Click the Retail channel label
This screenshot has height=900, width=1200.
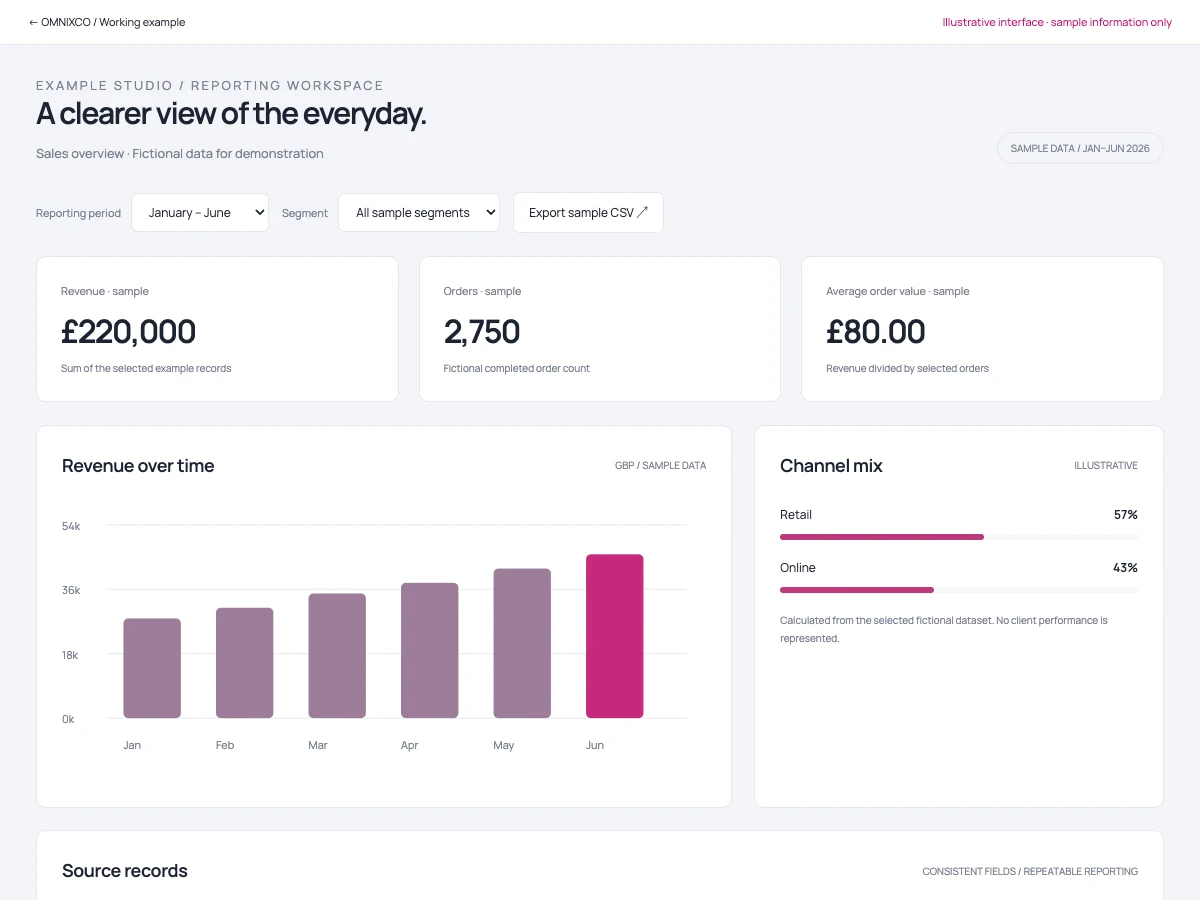[x=796, y=515]
